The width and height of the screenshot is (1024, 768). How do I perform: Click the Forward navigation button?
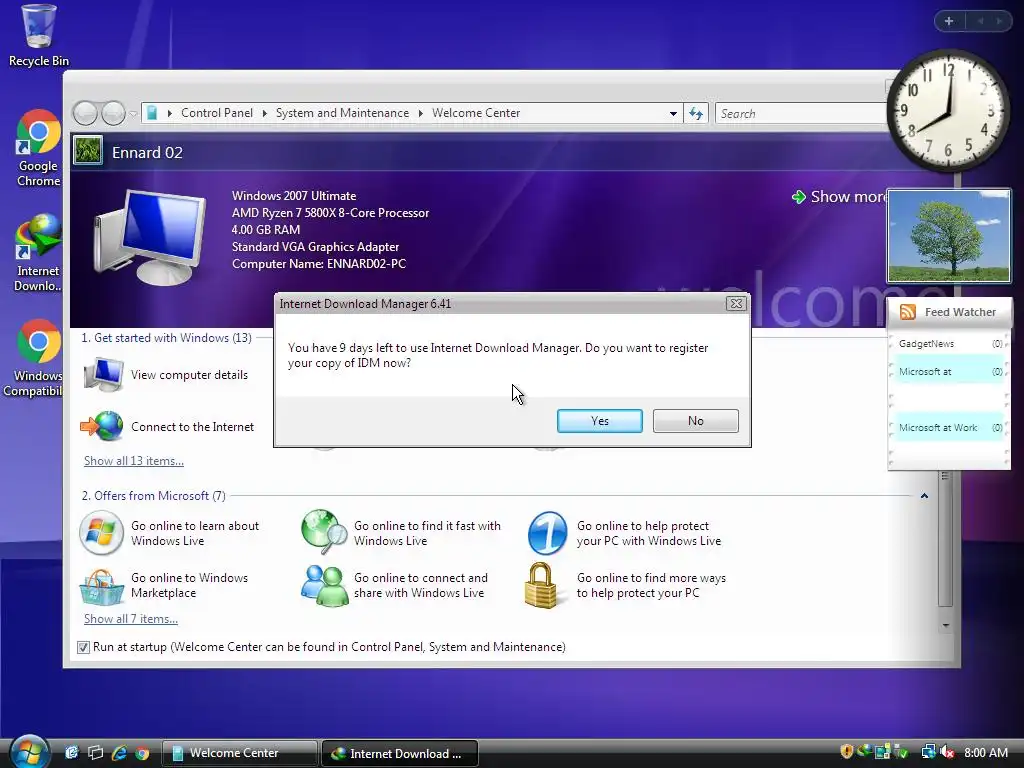[114, 114]
